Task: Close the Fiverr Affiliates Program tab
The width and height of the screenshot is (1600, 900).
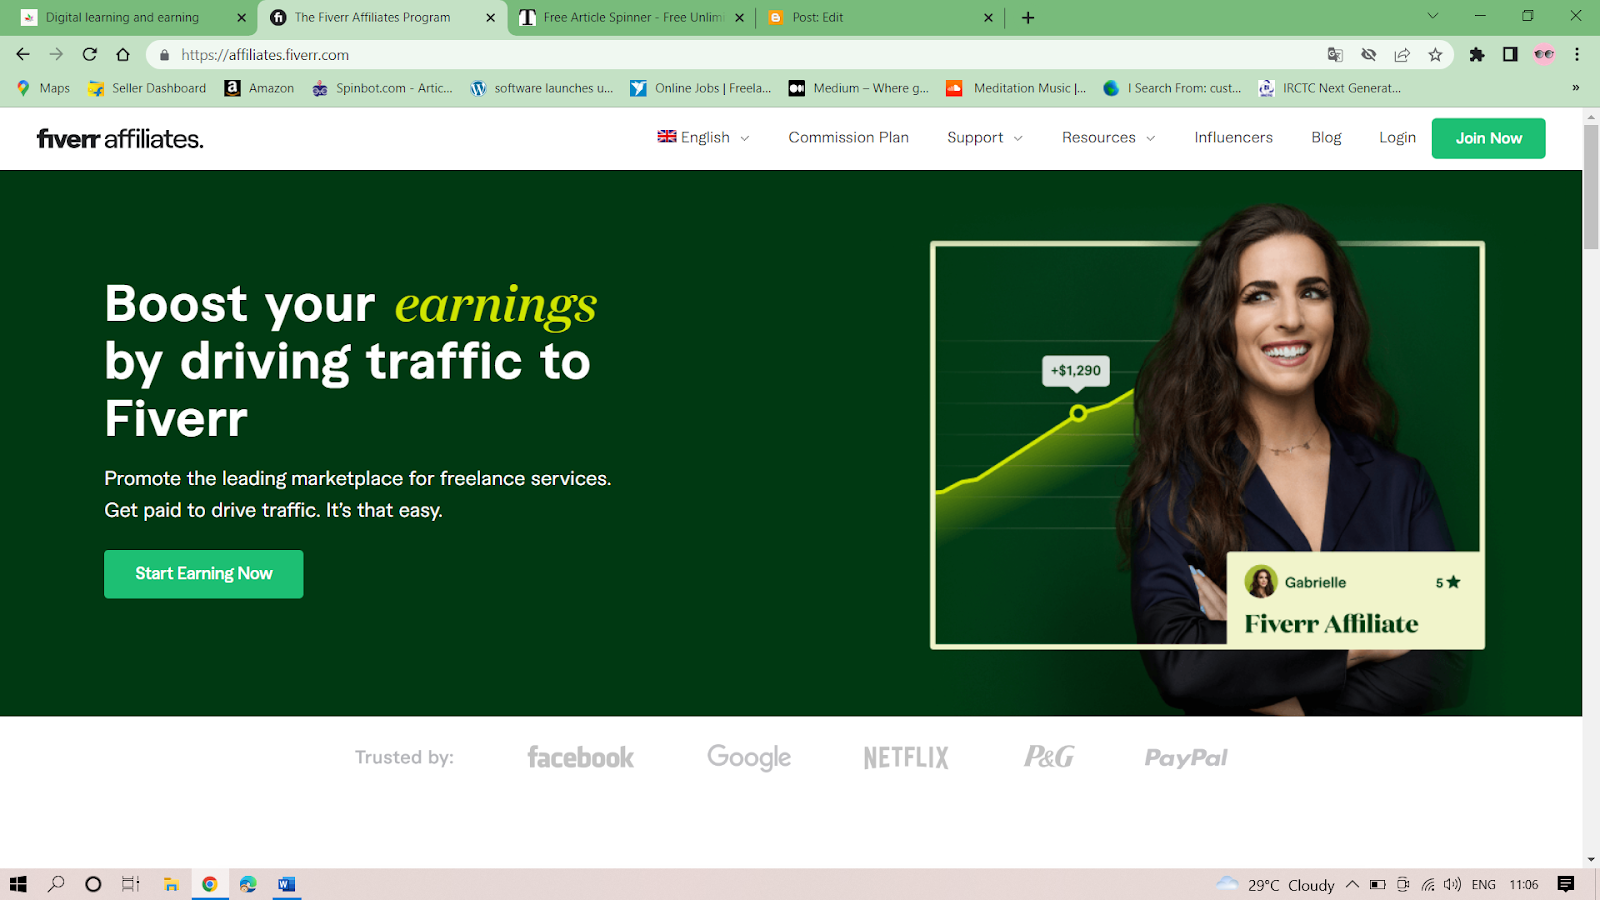Action: click(490, 17)
